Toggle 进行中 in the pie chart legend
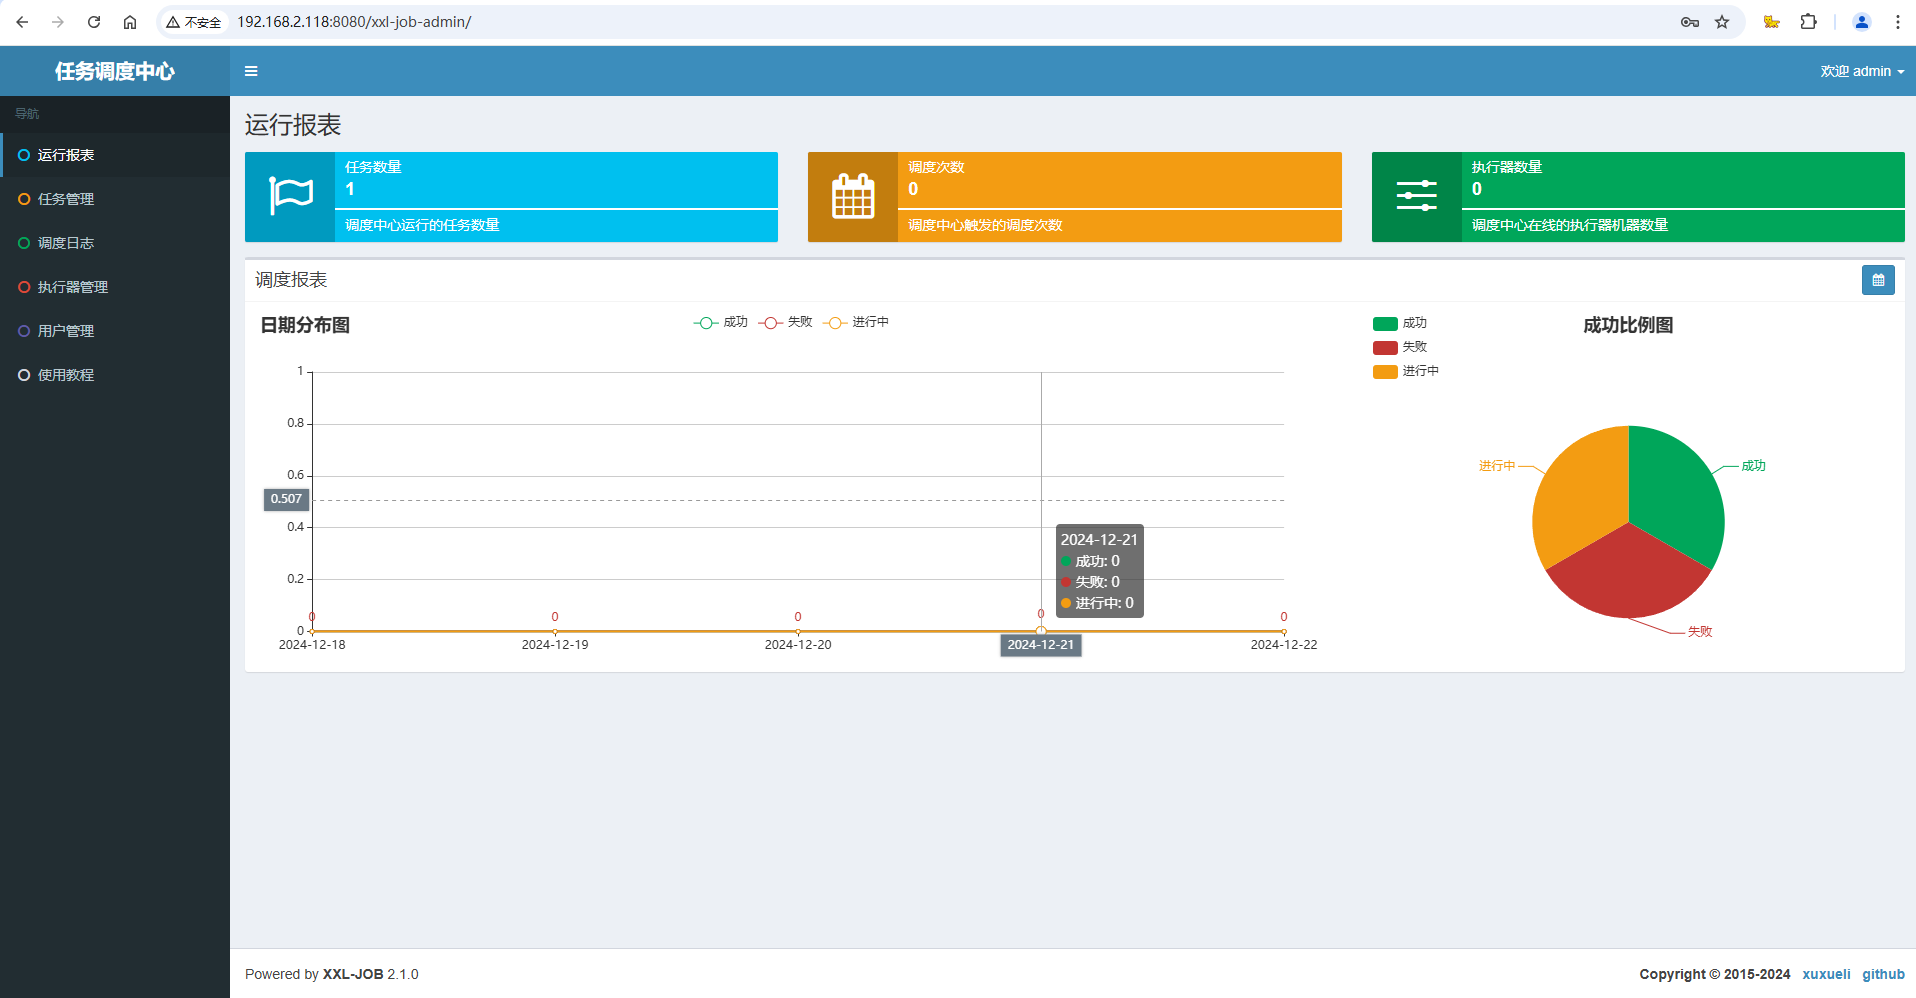Screen dimensions: 1916x998 pos(1406,371)
